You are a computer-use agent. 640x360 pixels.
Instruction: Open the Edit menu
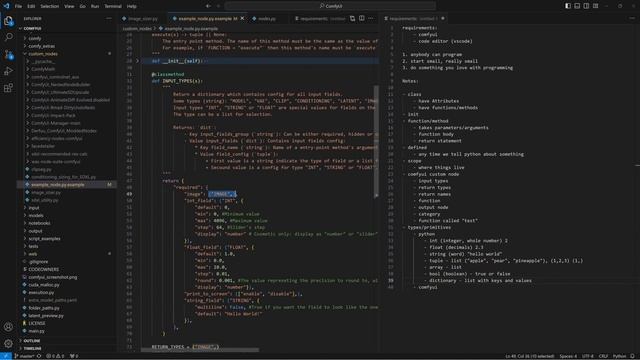pyautogui.click(x=31, y=6)
